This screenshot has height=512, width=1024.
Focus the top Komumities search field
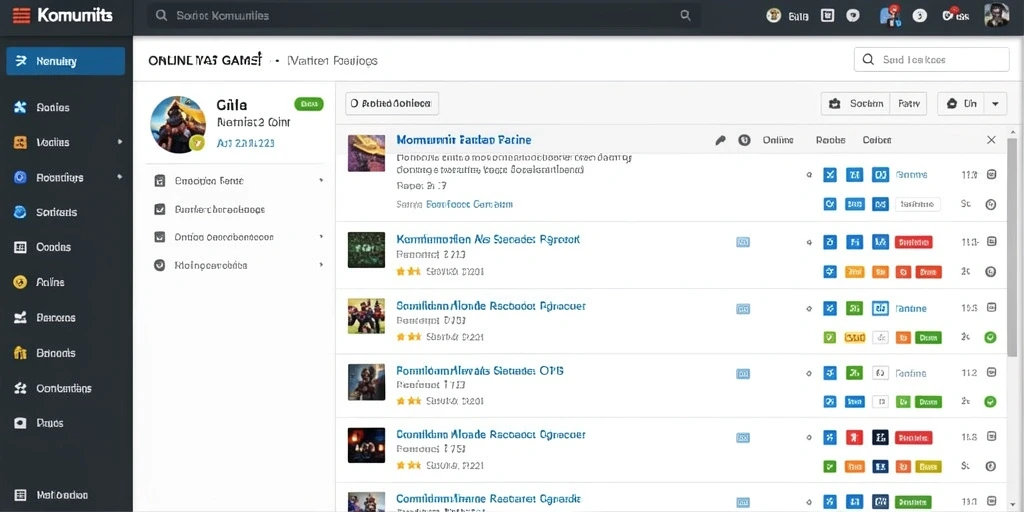click(423, 16)
